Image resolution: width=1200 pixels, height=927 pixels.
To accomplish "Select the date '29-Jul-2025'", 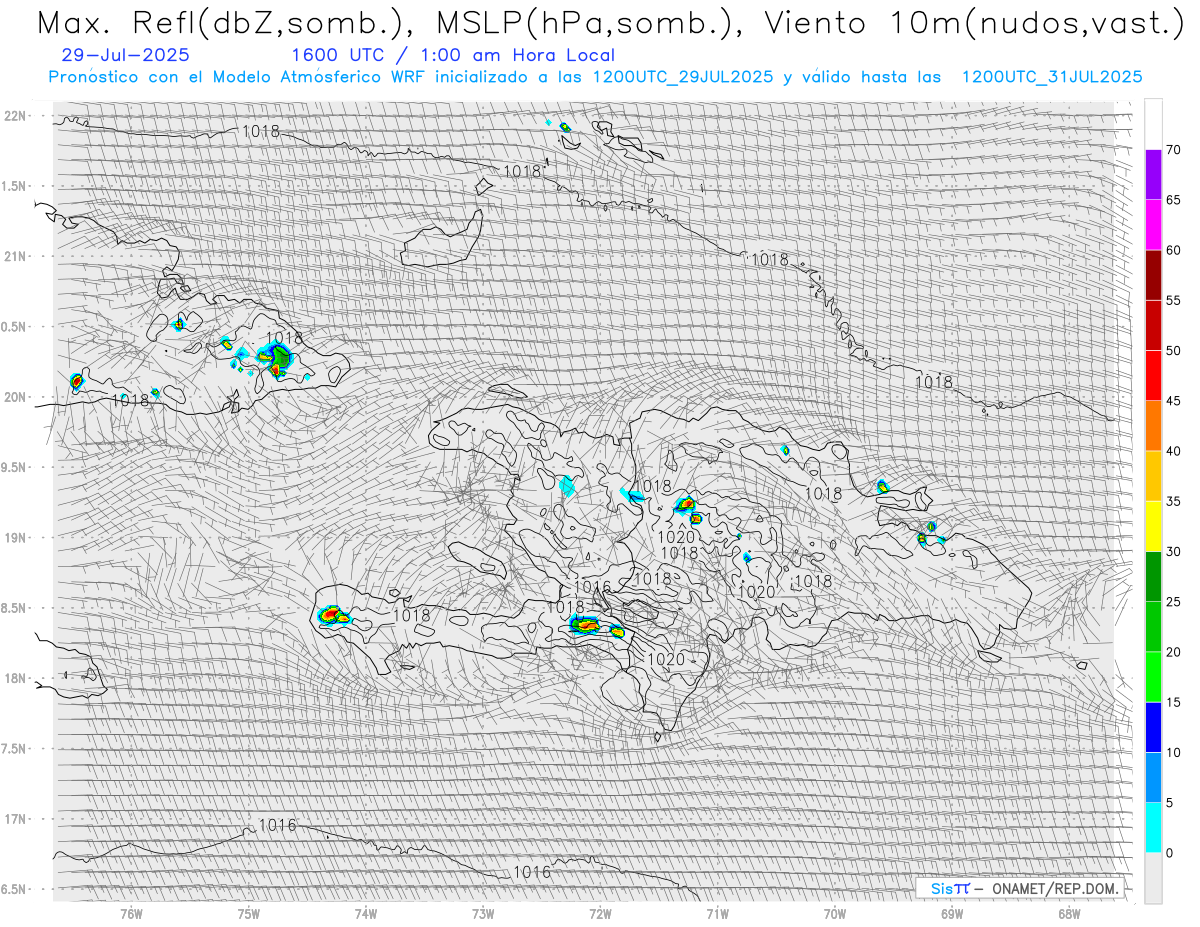I will pos(125,56).
